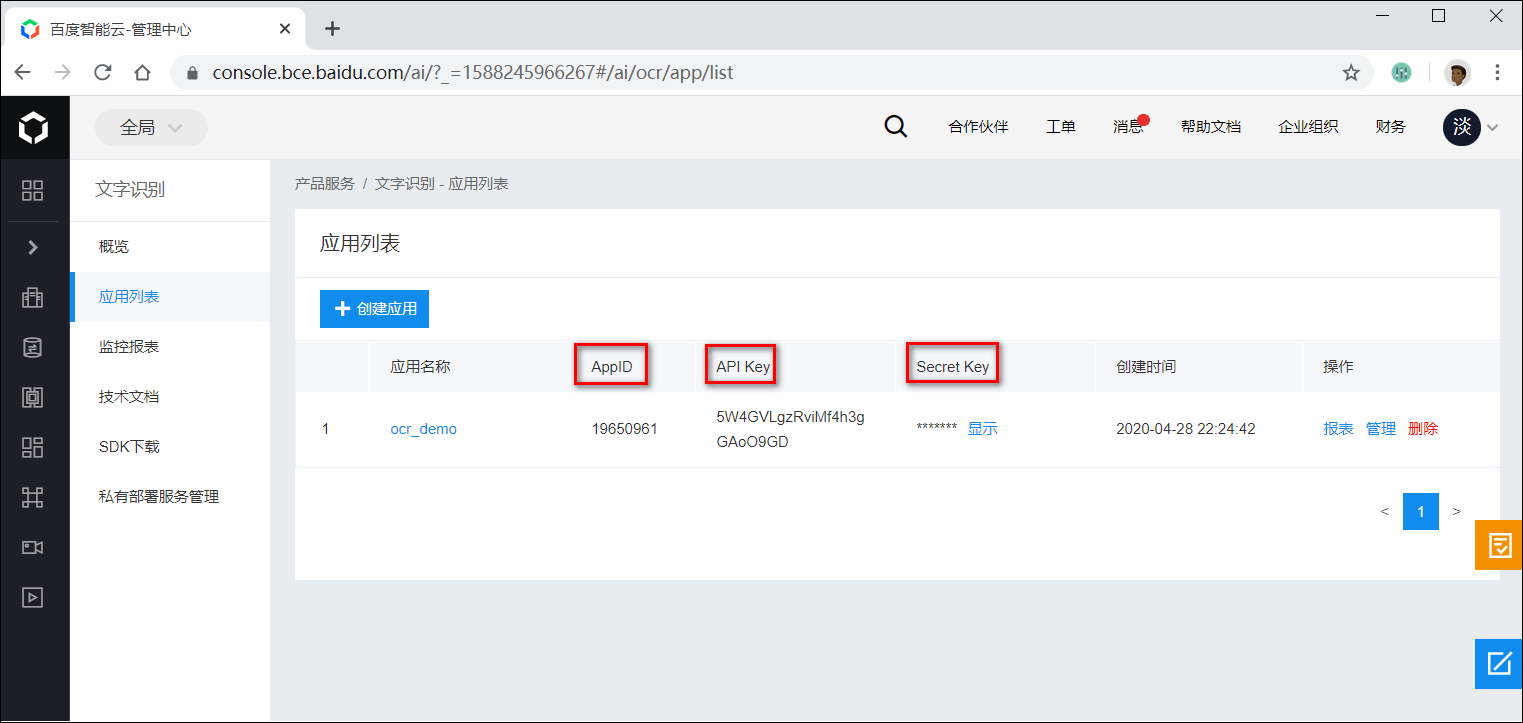Reload the page with the refresh icon
1523x723 pixels.
point(102,72)
